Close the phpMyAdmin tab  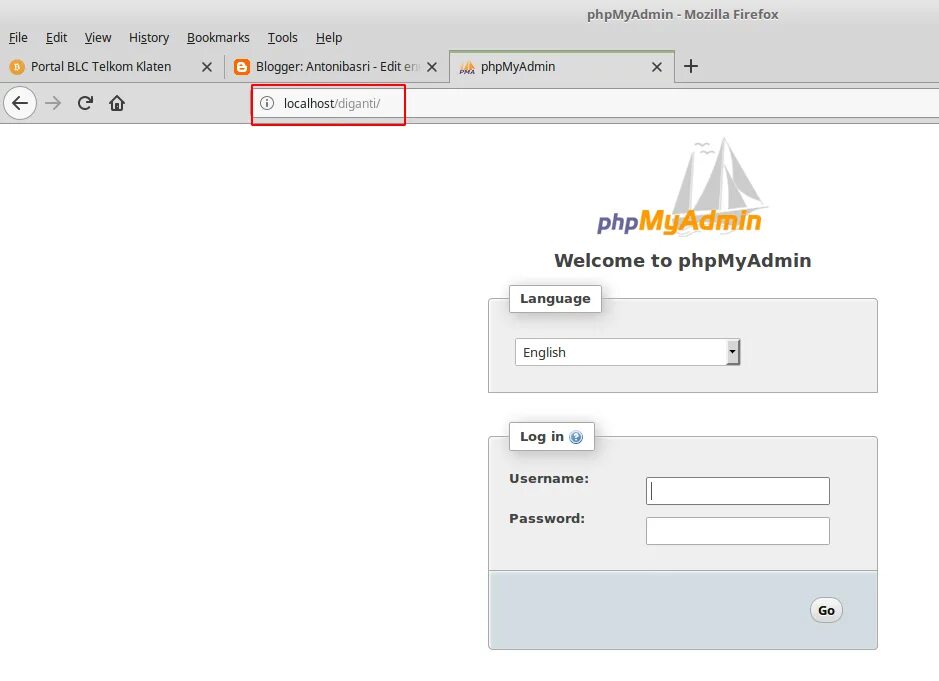point(657,66)
